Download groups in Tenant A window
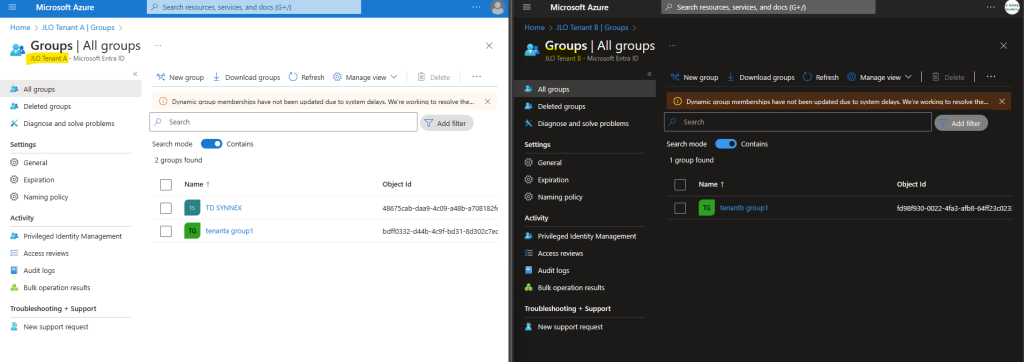 coord(247,77)
